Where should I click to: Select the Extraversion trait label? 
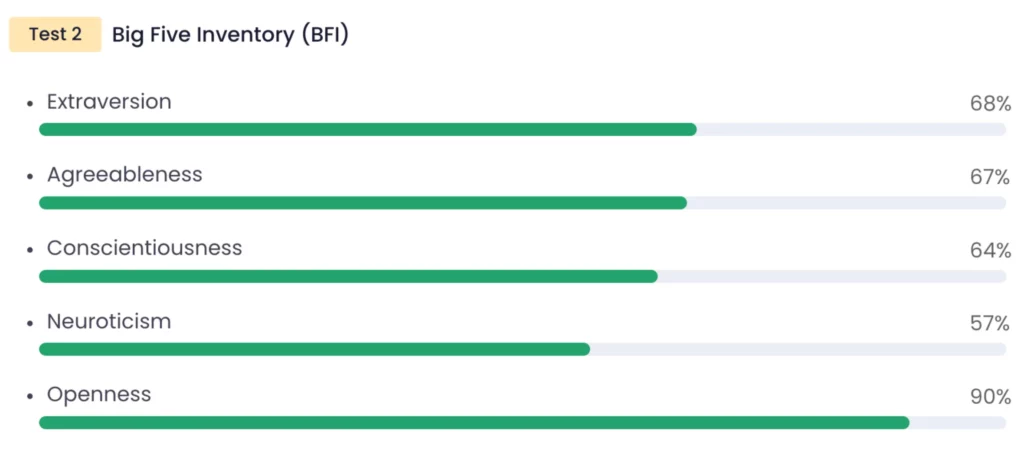(109, 102)
